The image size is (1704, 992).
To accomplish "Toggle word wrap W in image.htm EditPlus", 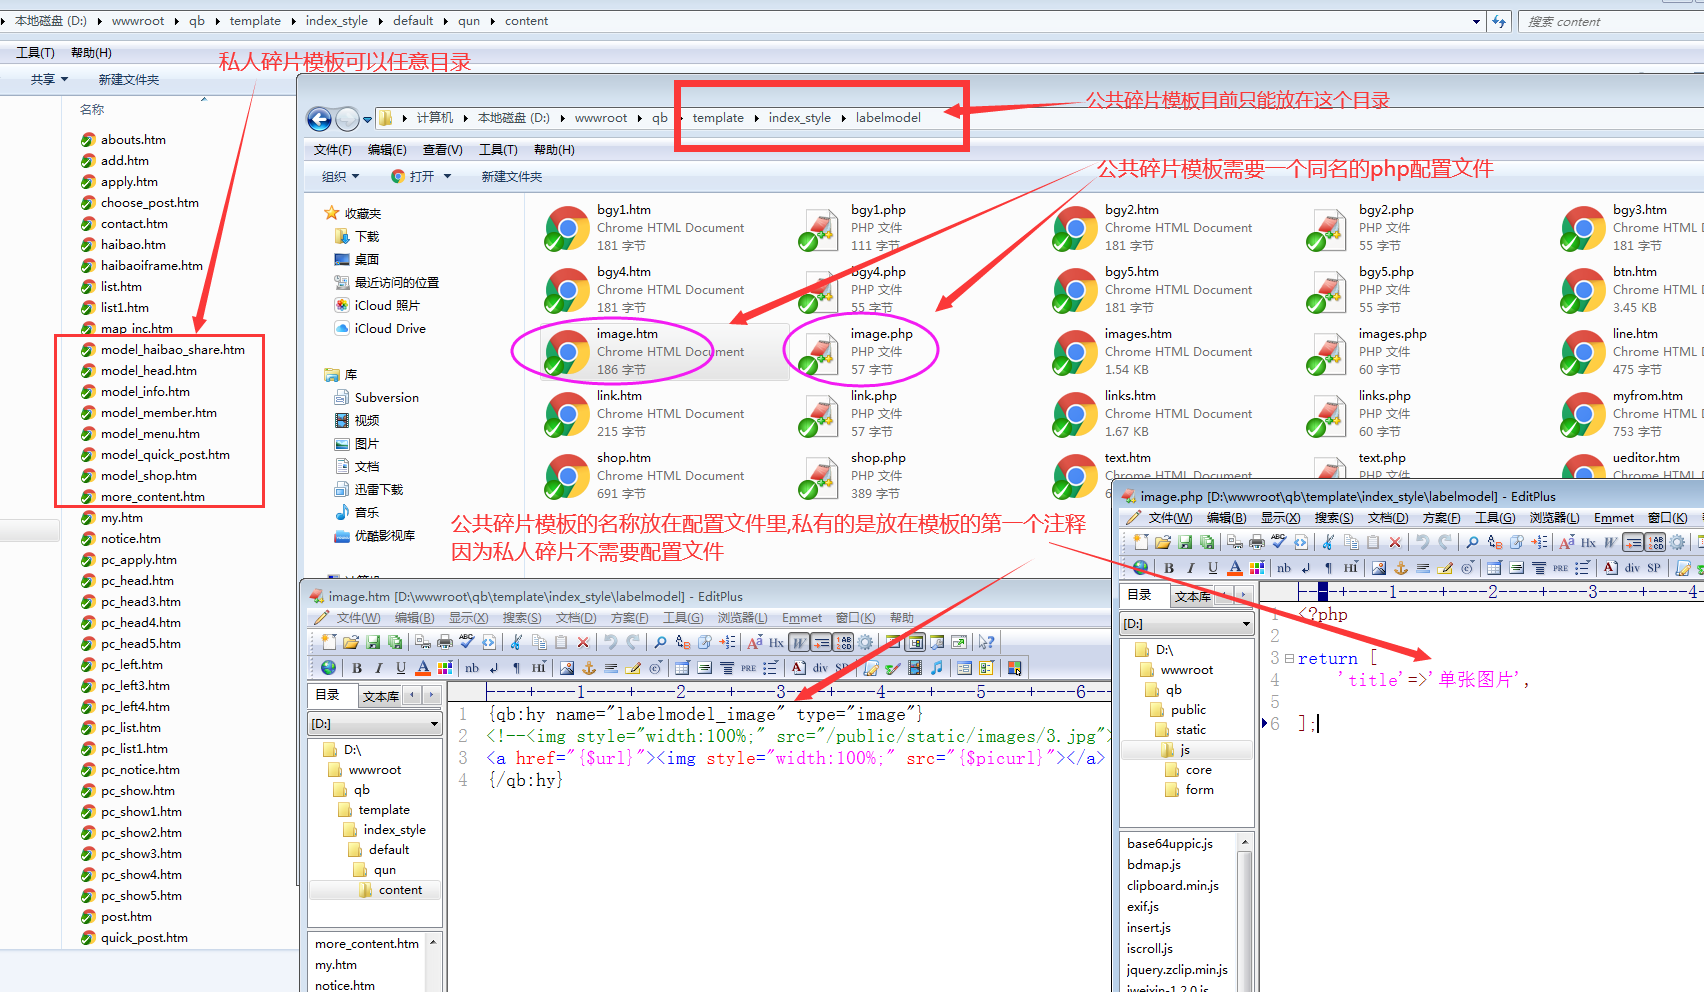I will tap(799, 642).
